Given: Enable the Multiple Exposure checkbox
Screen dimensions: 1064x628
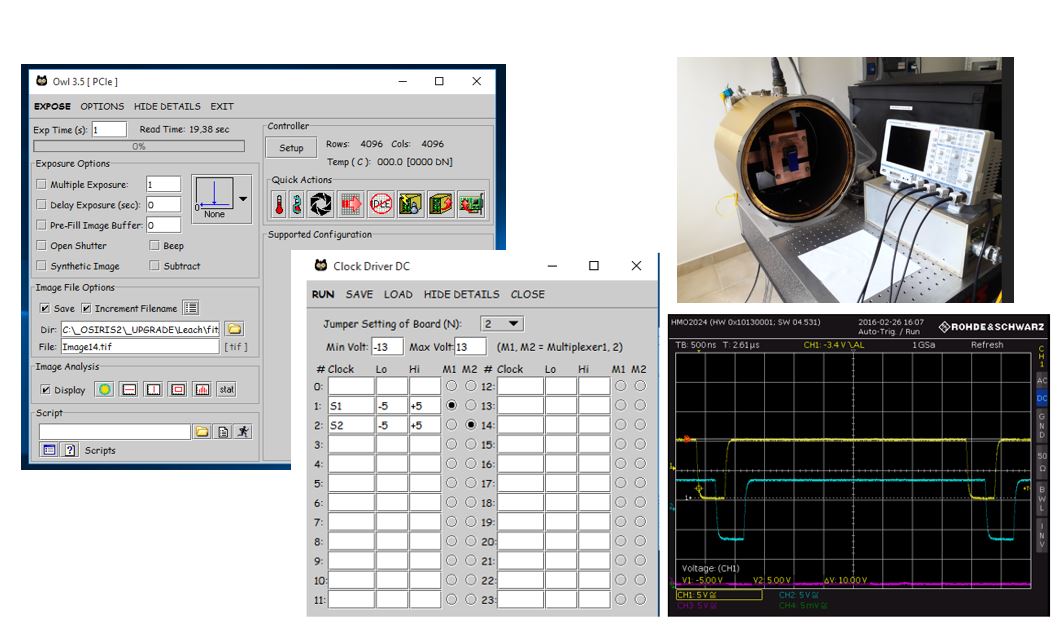Looking at the screenshot, I should tap(41, 185).
